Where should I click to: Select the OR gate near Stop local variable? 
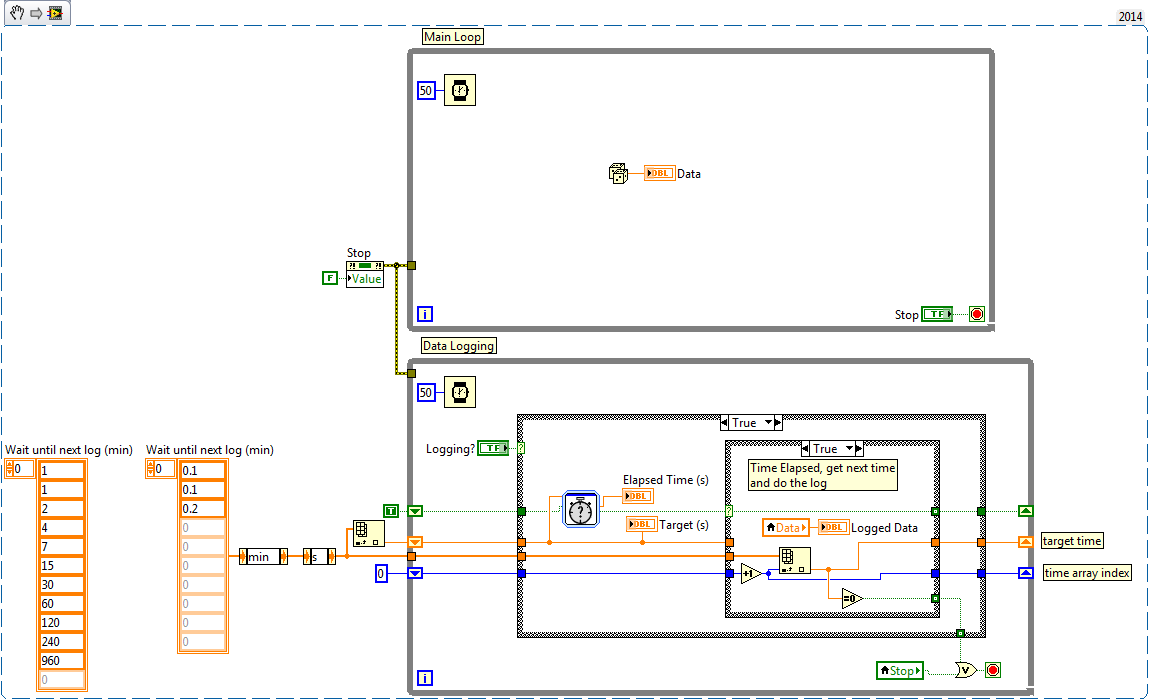click(x=966, y=669)
